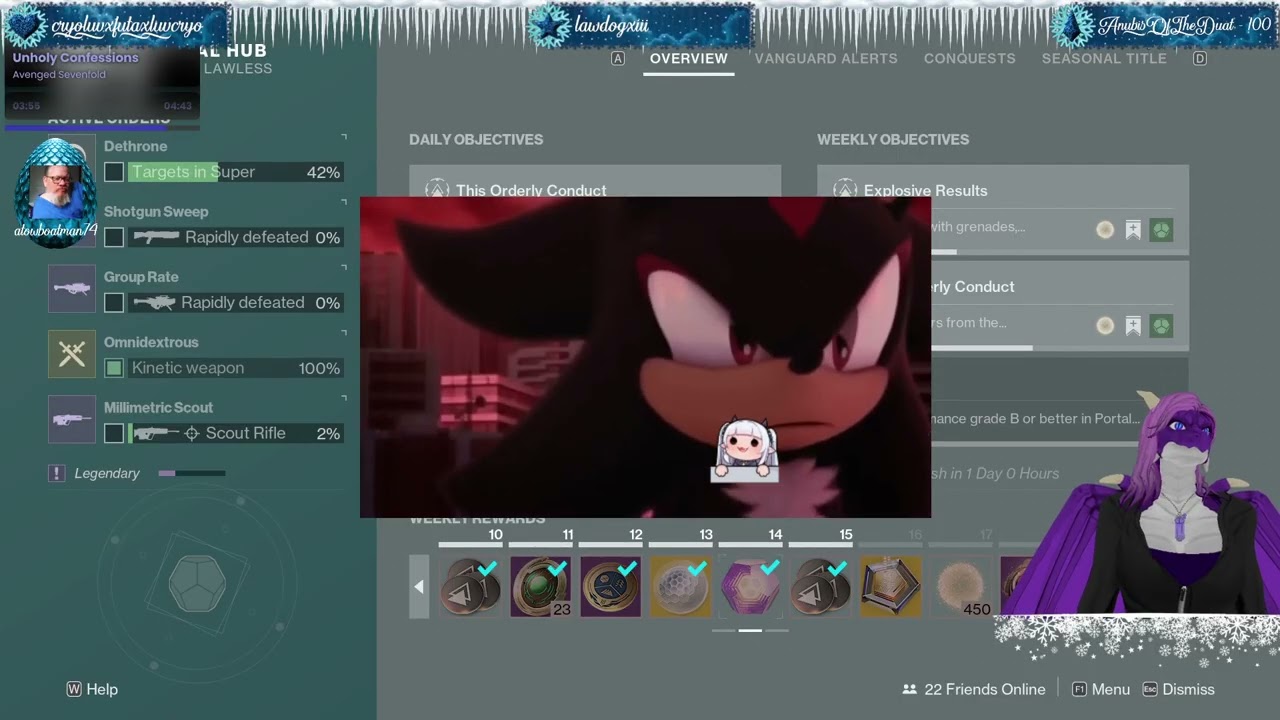This screenshot has height=720, width=1280.
Task: Click the Weekly Objectives heading
Action: [893, 139]
